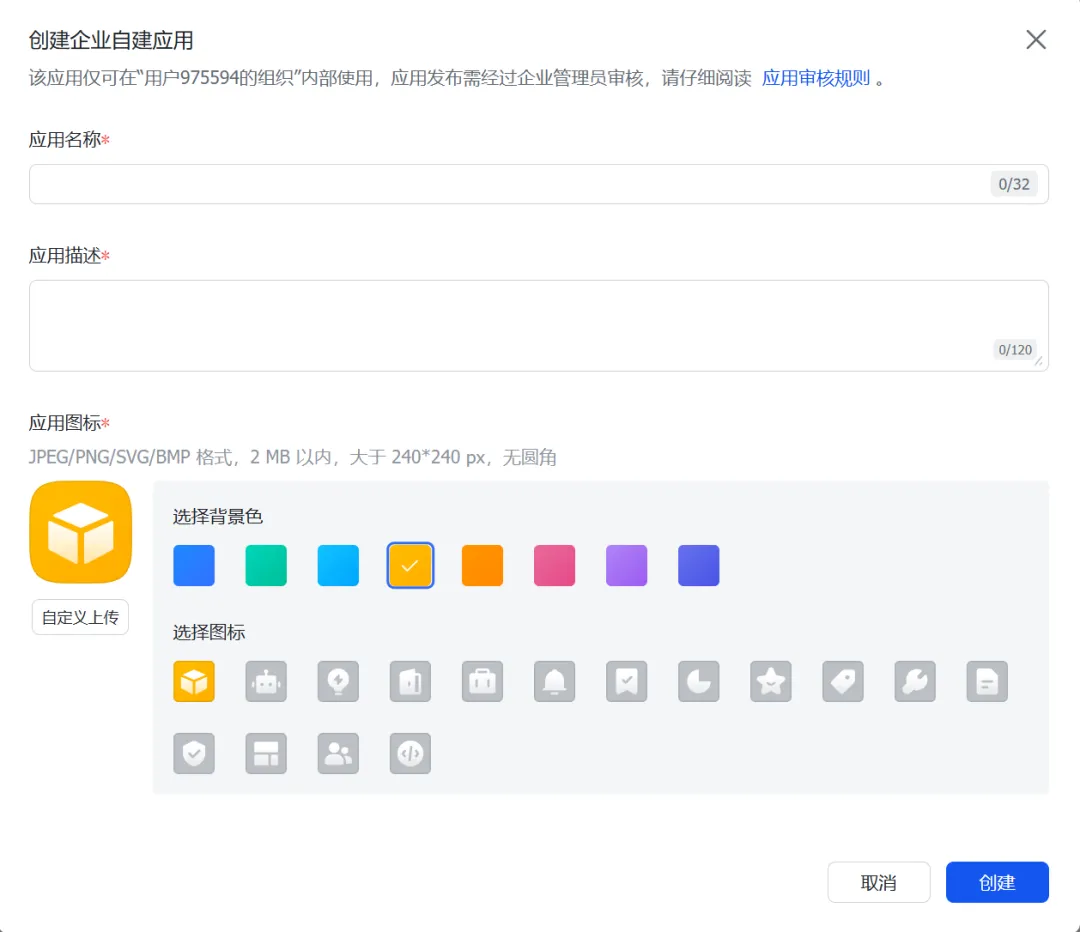Viewport: 1080px width, 932px height.
Task: Open the 应用审核规则 link
Action: click(x=816, y=79)
